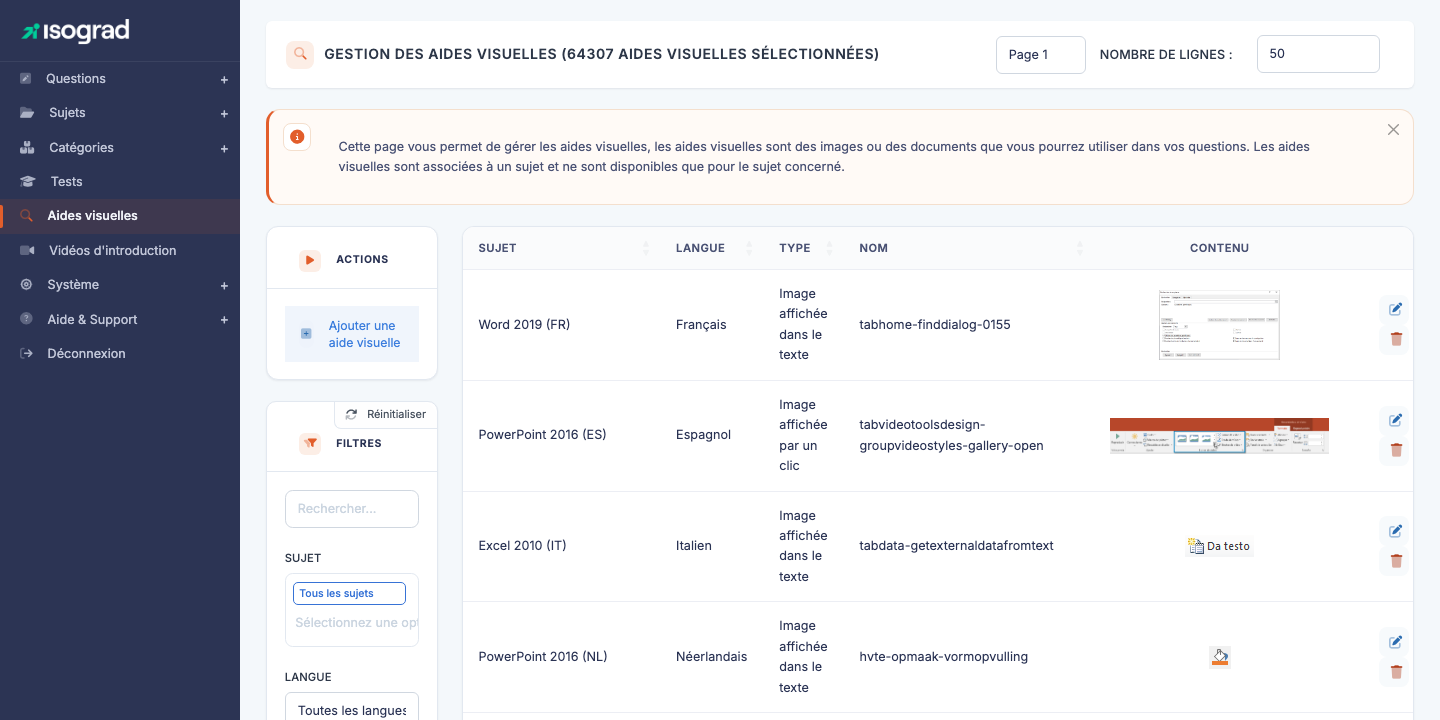Viewport: 1440px width, 720px height.
Task: Click the search icon beside the page title
Action: click(300, 55)
